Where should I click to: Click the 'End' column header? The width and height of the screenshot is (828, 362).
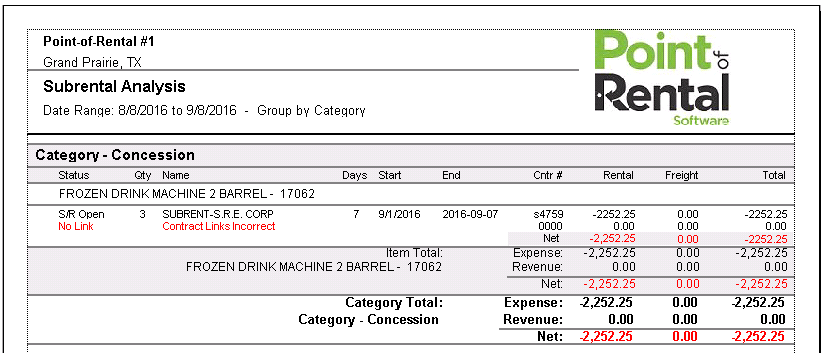451,175
